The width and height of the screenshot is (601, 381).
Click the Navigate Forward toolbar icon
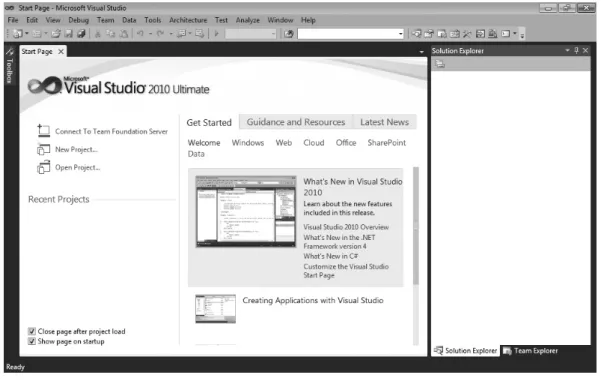[200, 34]
